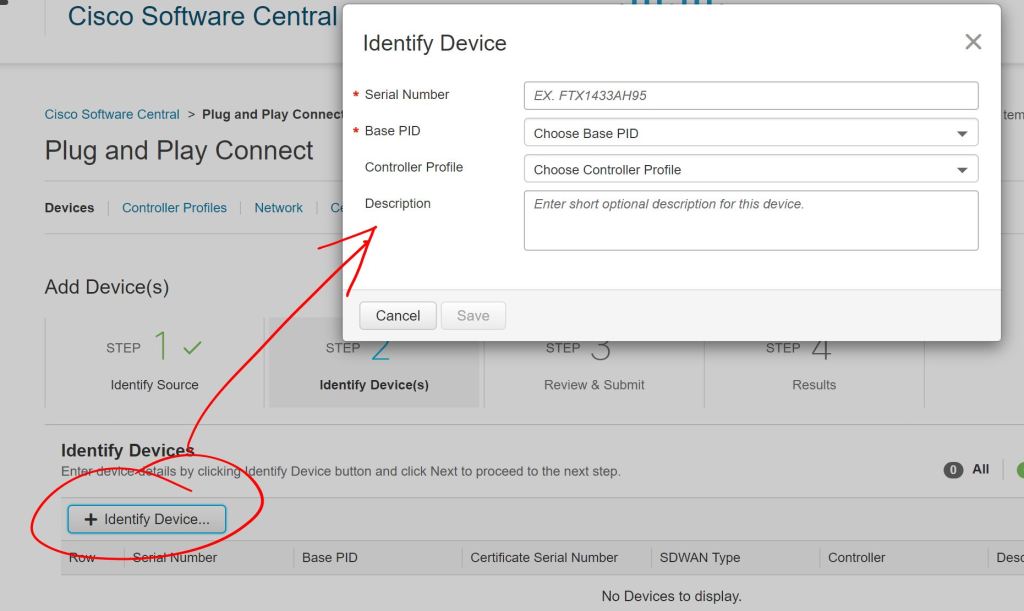Open the Cisco Software Central breadcrumb link
This screenshot has width=1024, height=611.
pos(112,114)
